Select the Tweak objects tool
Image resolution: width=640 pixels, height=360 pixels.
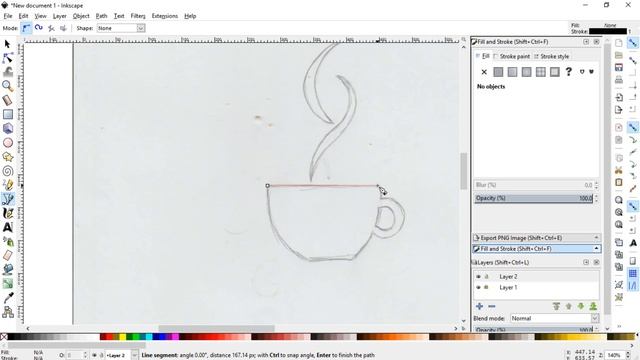7,72
